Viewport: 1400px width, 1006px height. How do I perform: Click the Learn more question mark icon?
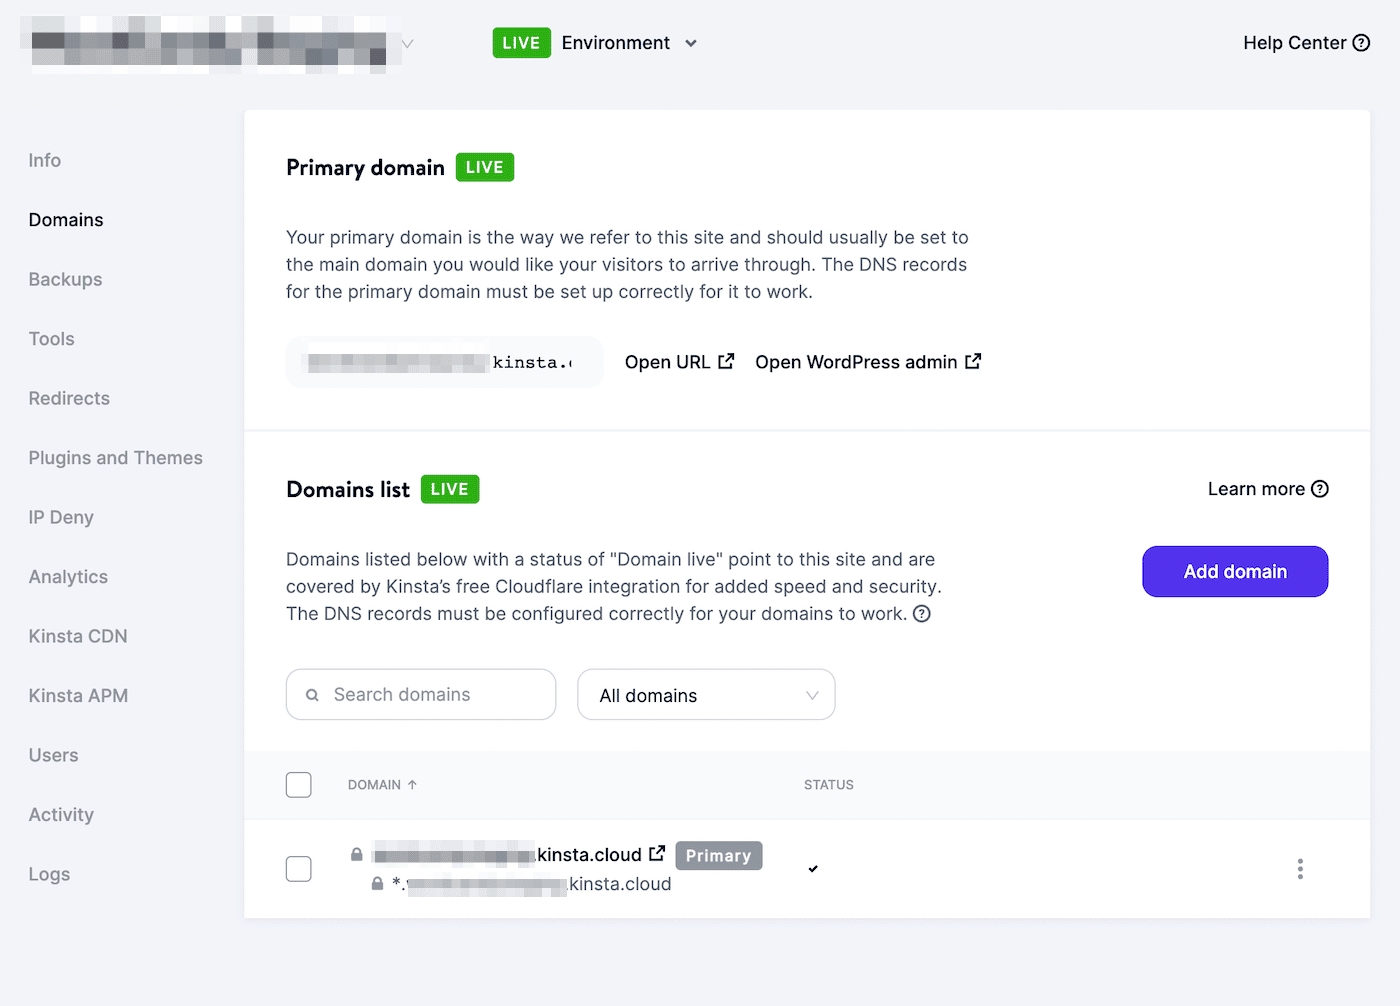tap(1320, 489)
